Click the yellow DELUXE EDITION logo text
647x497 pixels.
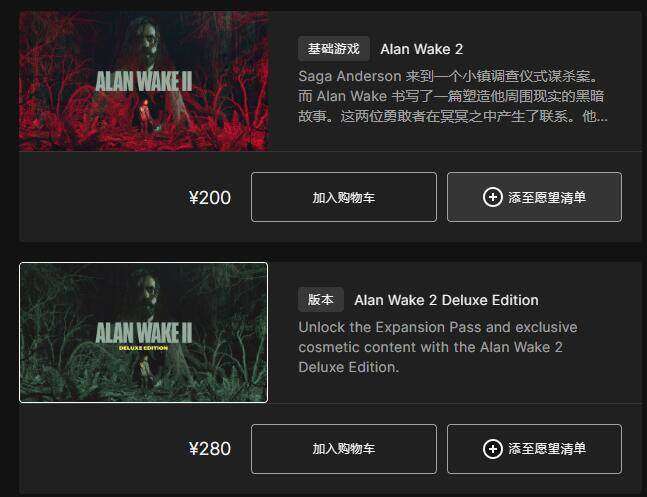coord(143,348)
